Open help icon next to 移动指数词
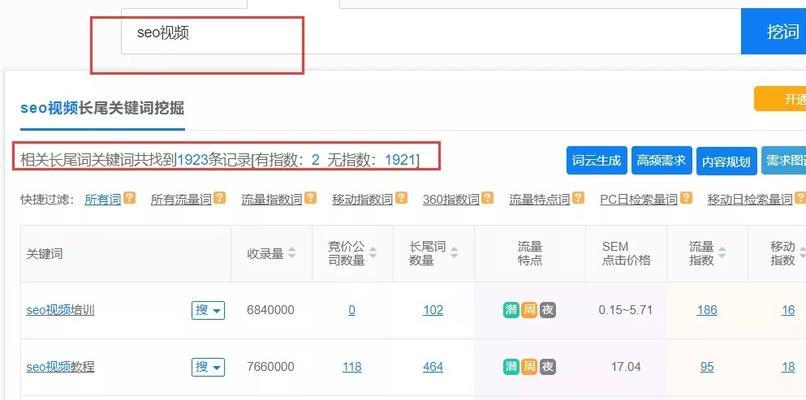Image resolution: width=806 pixels, height=400 pixels. [x=401, y=198]
